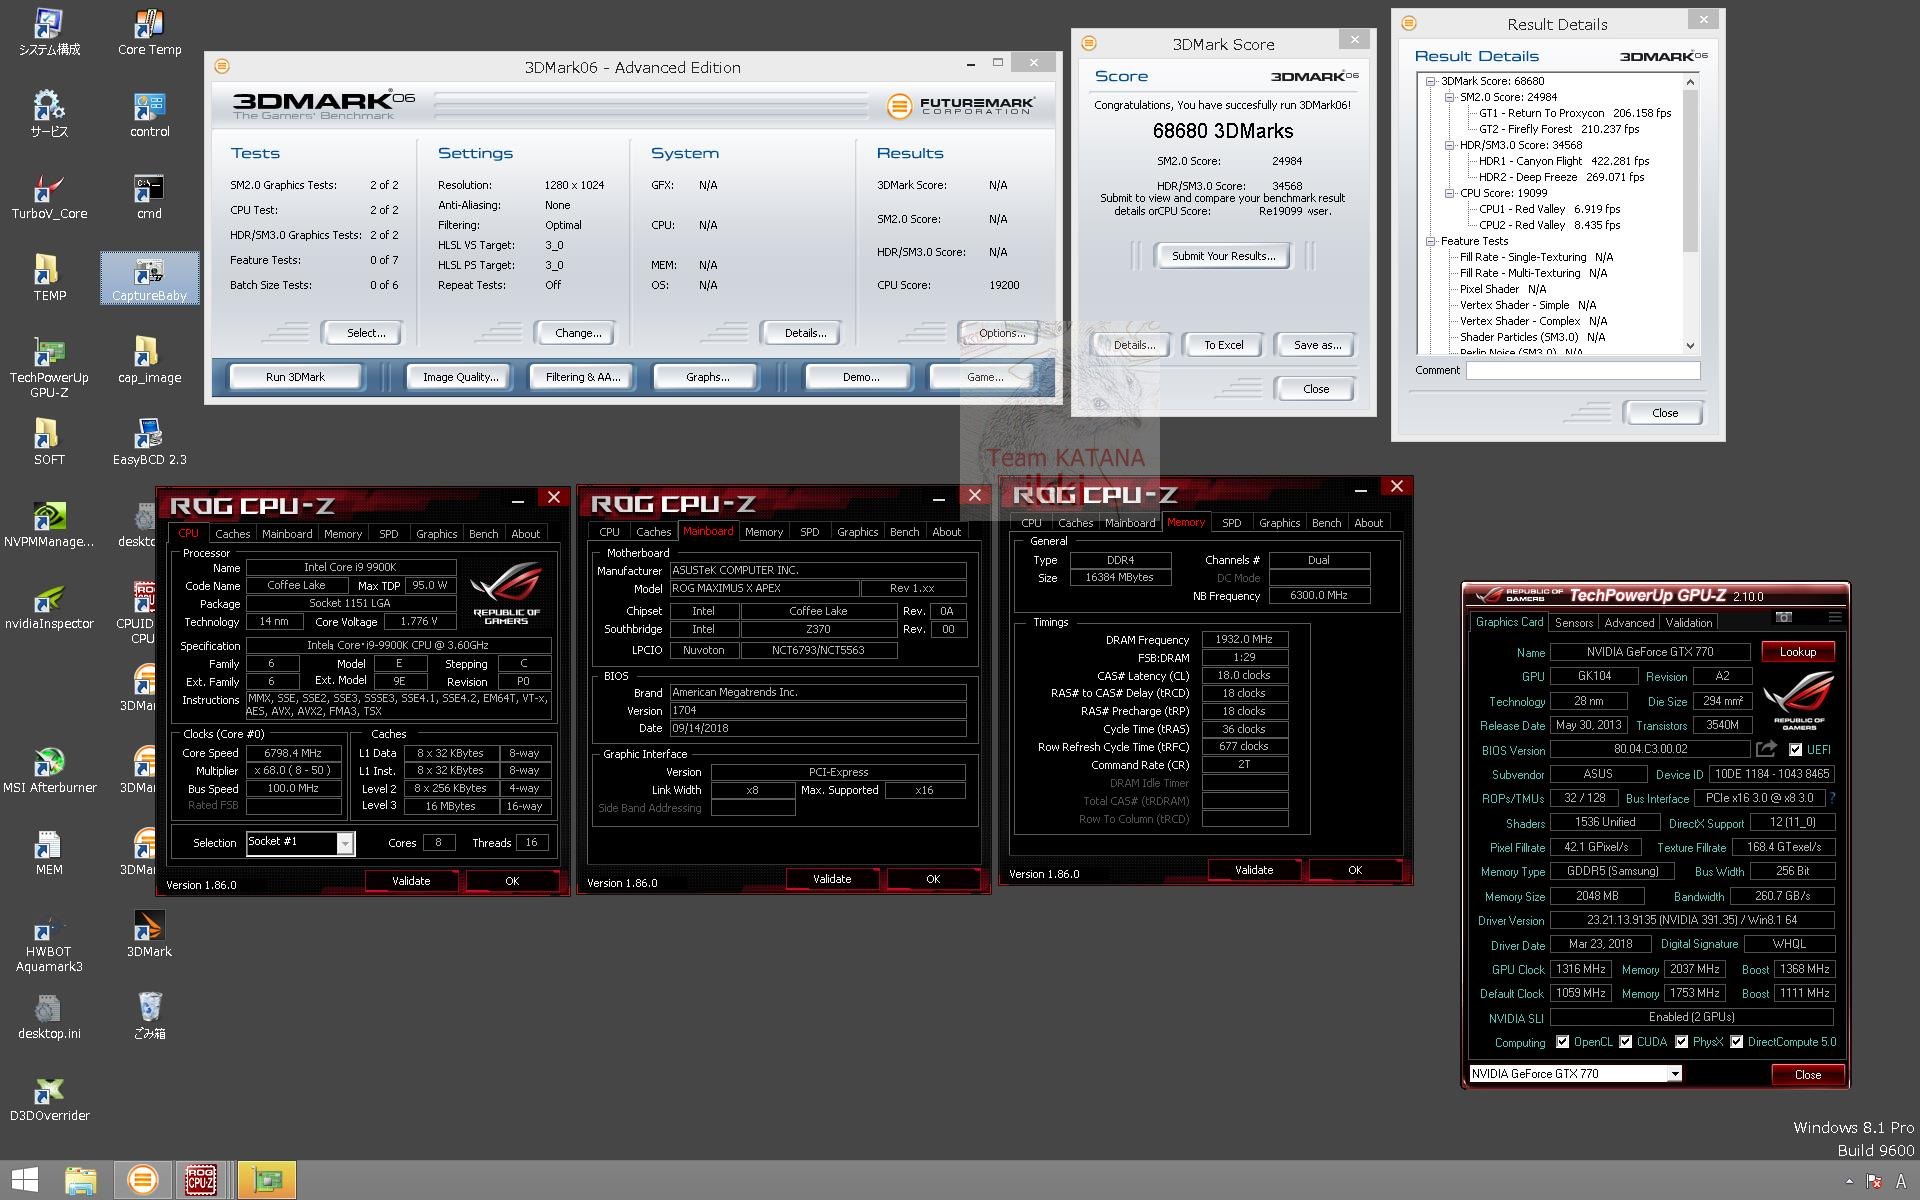Toggle CUDA checkbox in GPU-Z
The image size is (1920, 1200).
coord(1625,1042)
